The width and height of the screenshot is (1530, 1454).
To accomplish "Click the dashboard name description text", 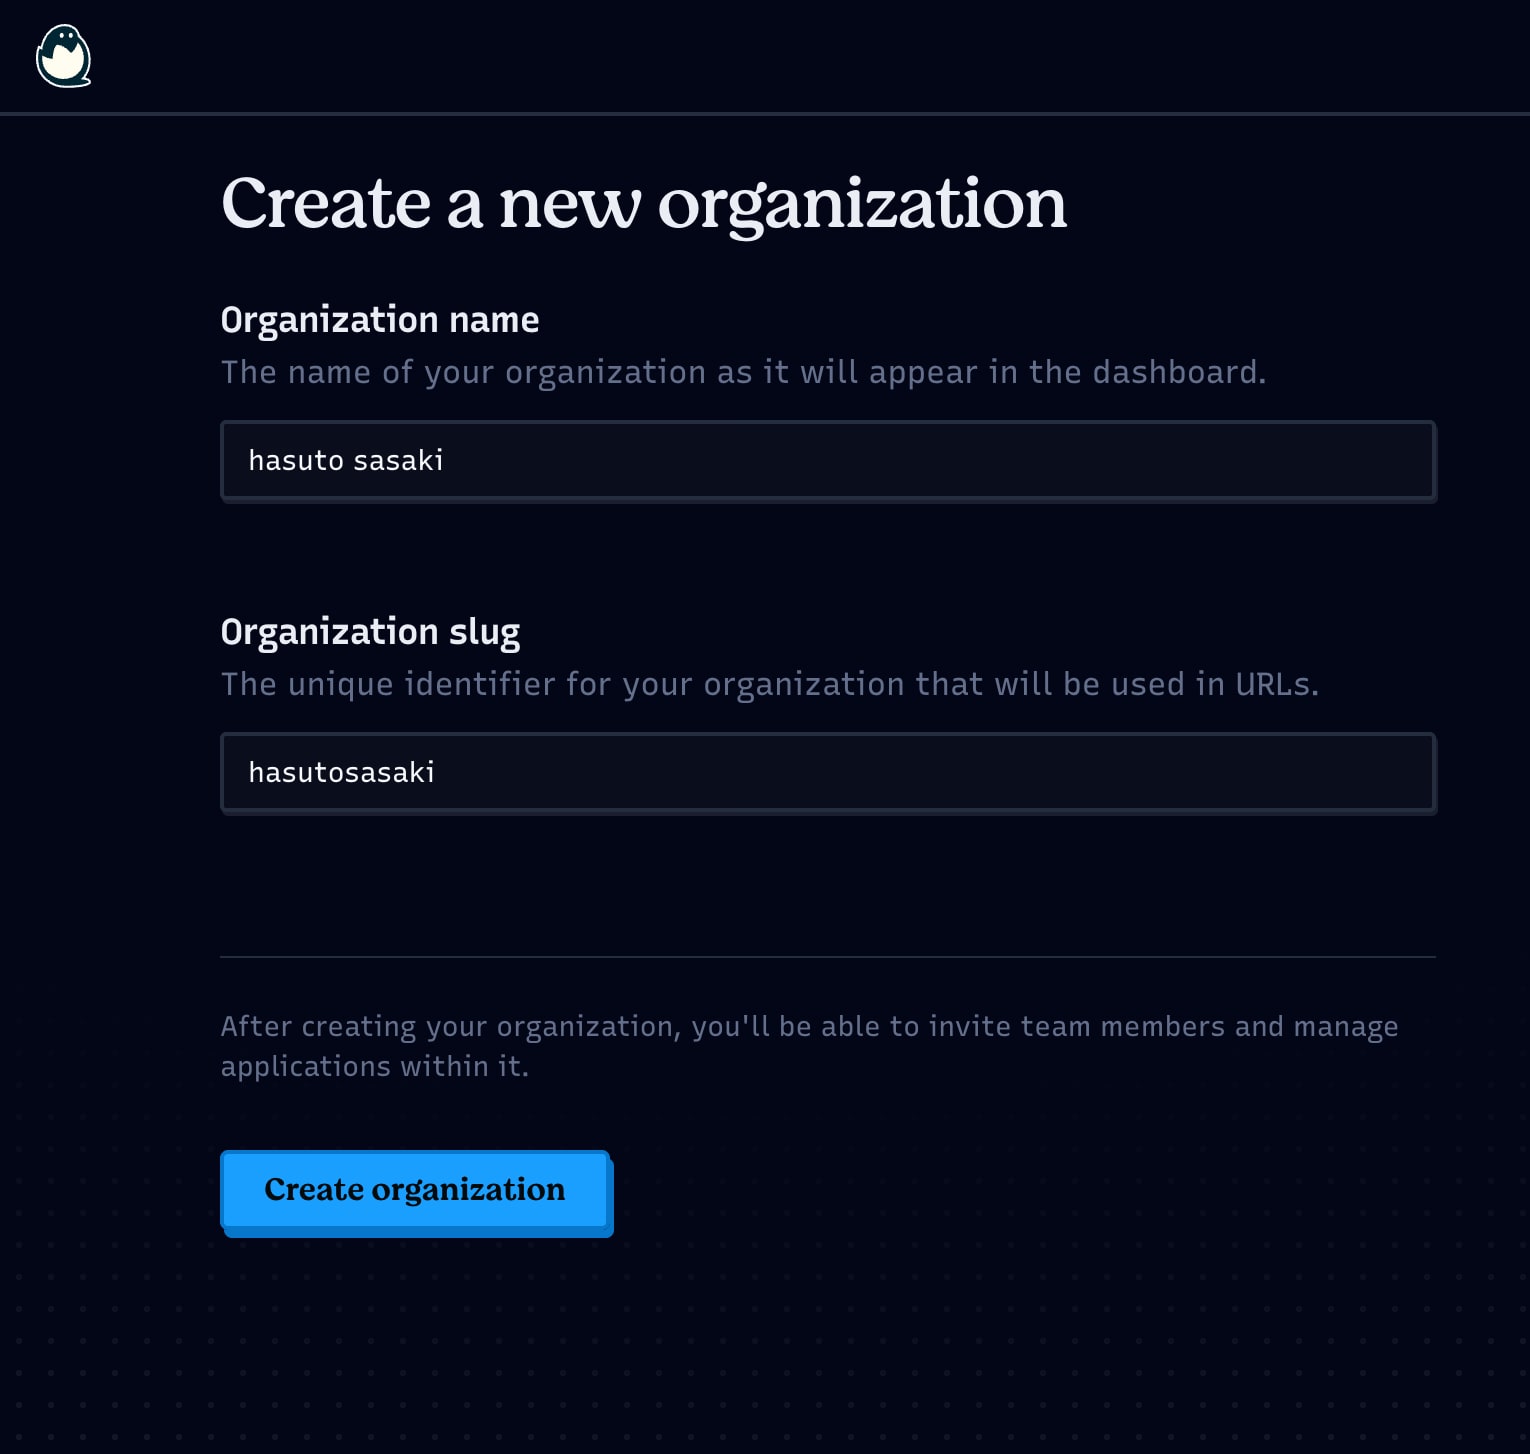I will (743, 372).
